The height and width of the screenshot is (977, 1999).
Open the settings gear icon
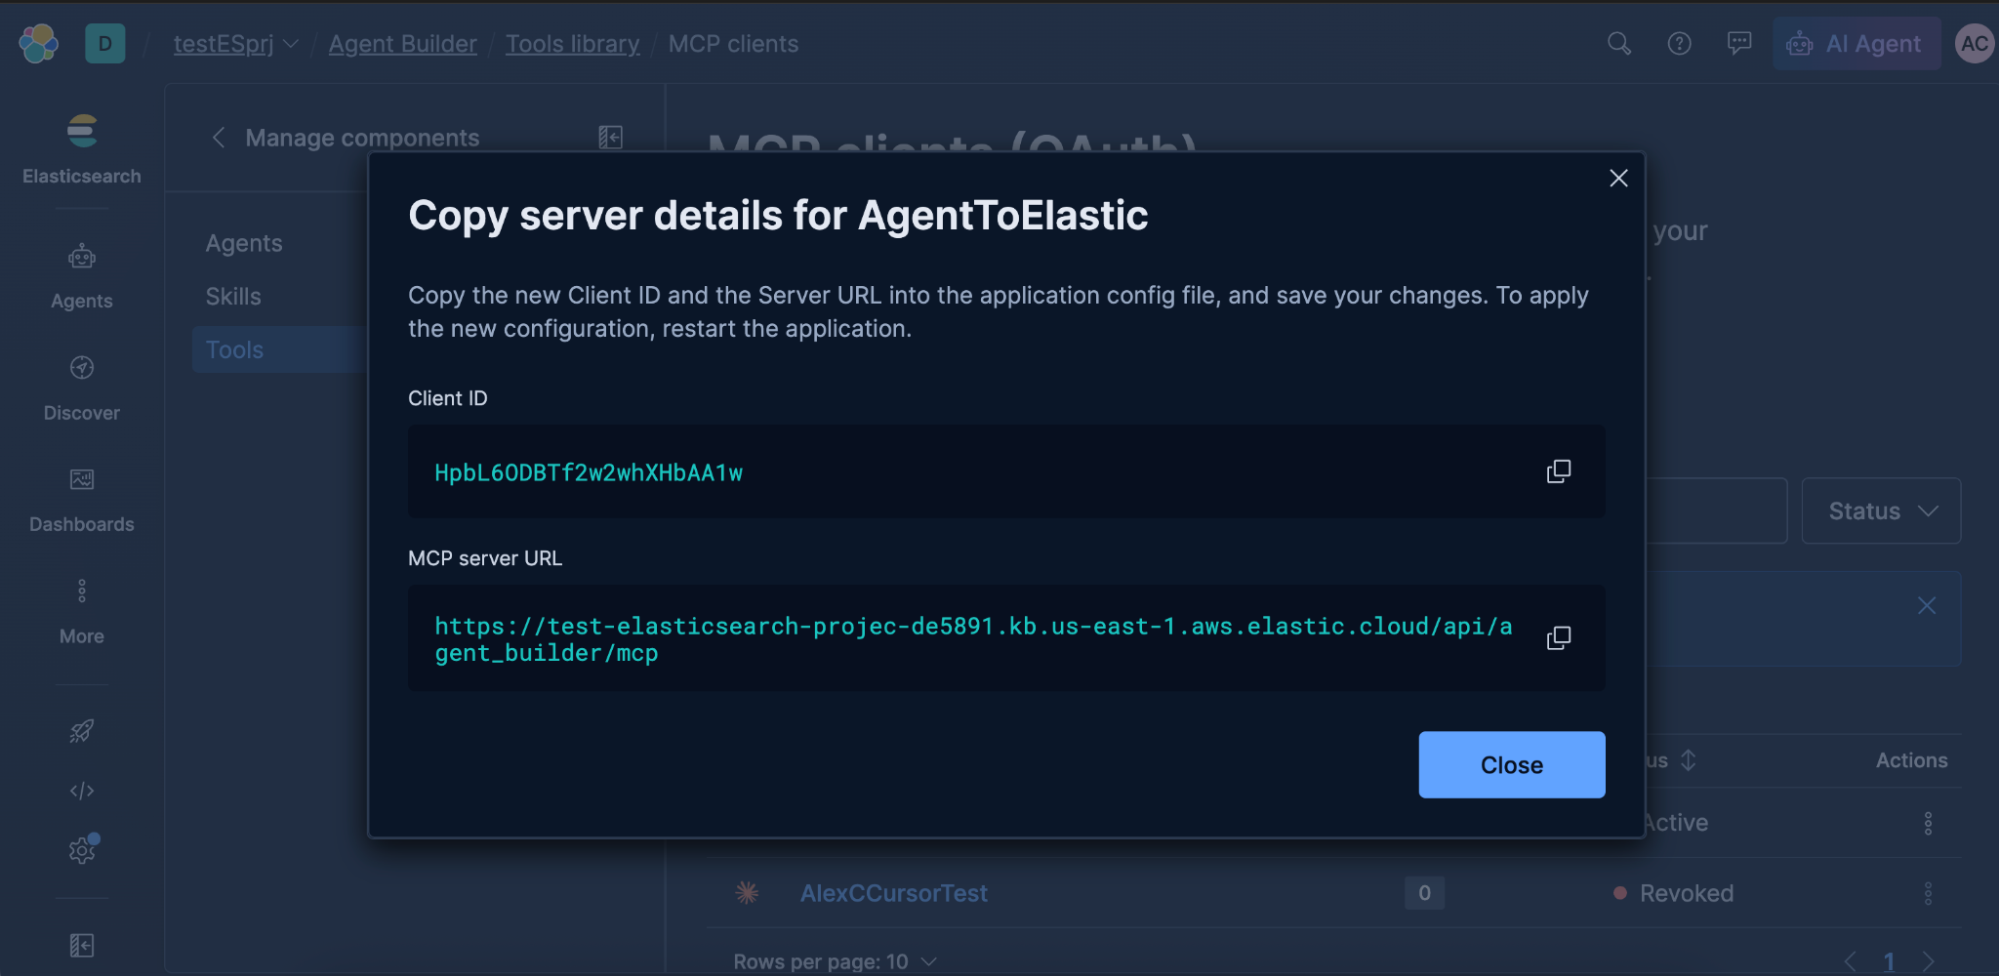click(x=82, y=850)
